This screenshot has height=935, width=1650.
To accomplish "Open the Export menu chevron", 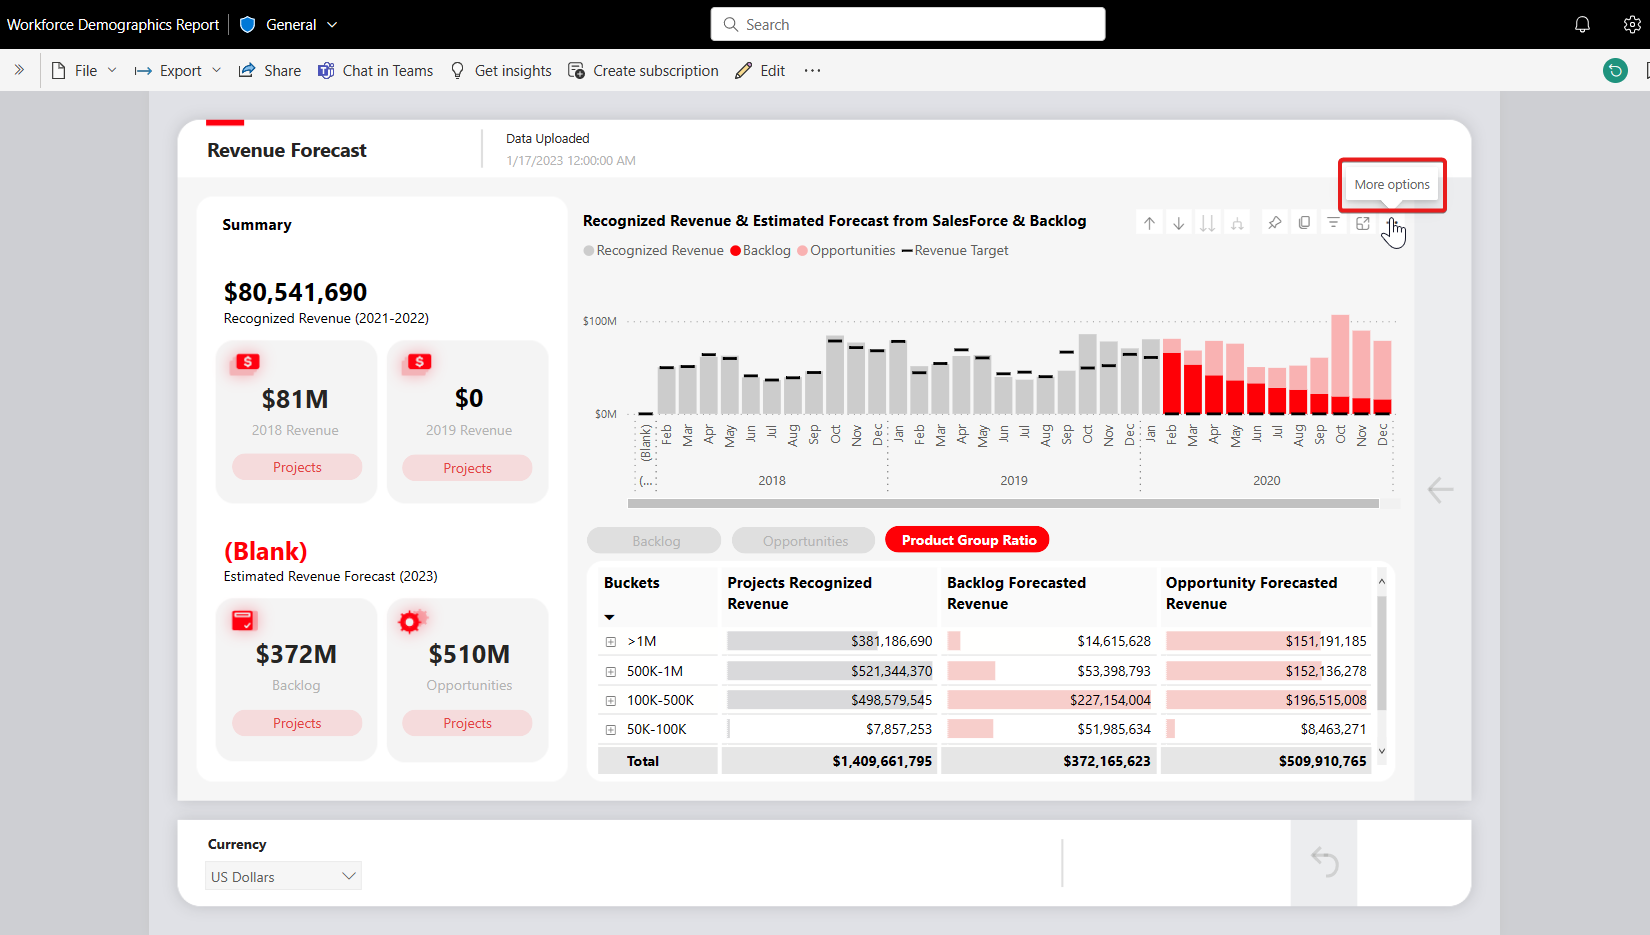I will coord(217,70).
